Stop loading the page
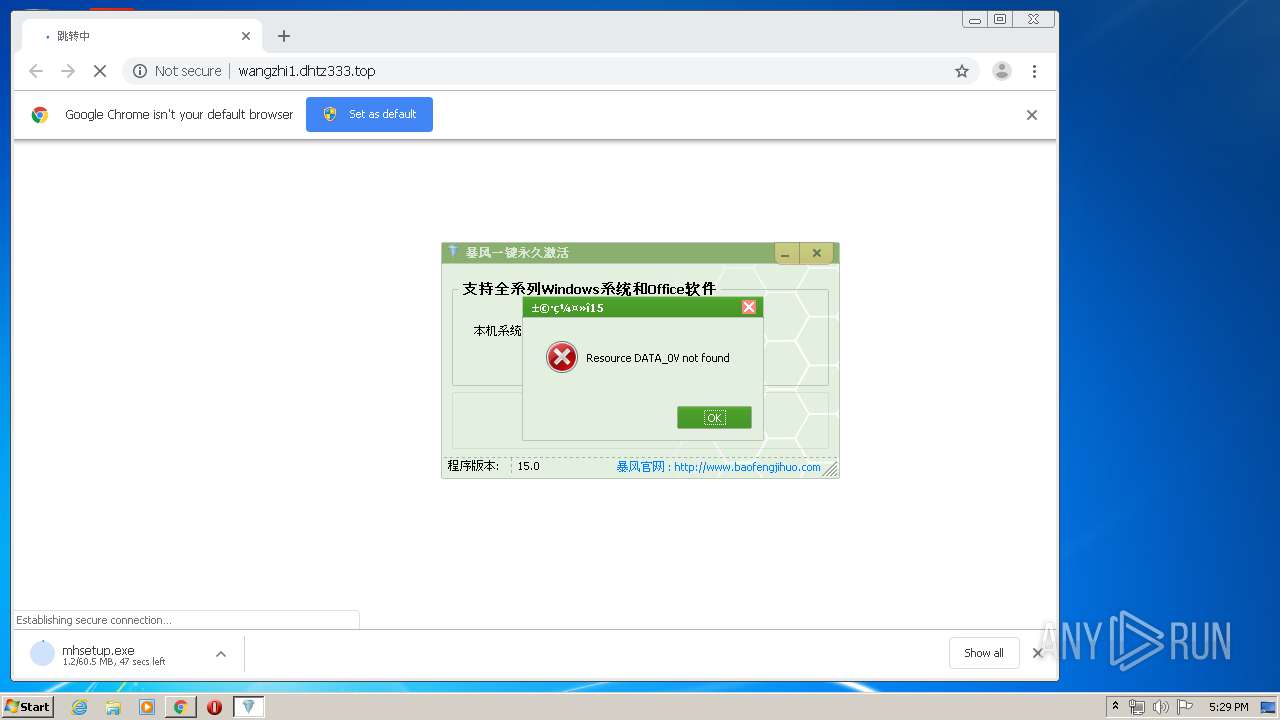This screenshot has height=720, width=1280. pos(100,71)
